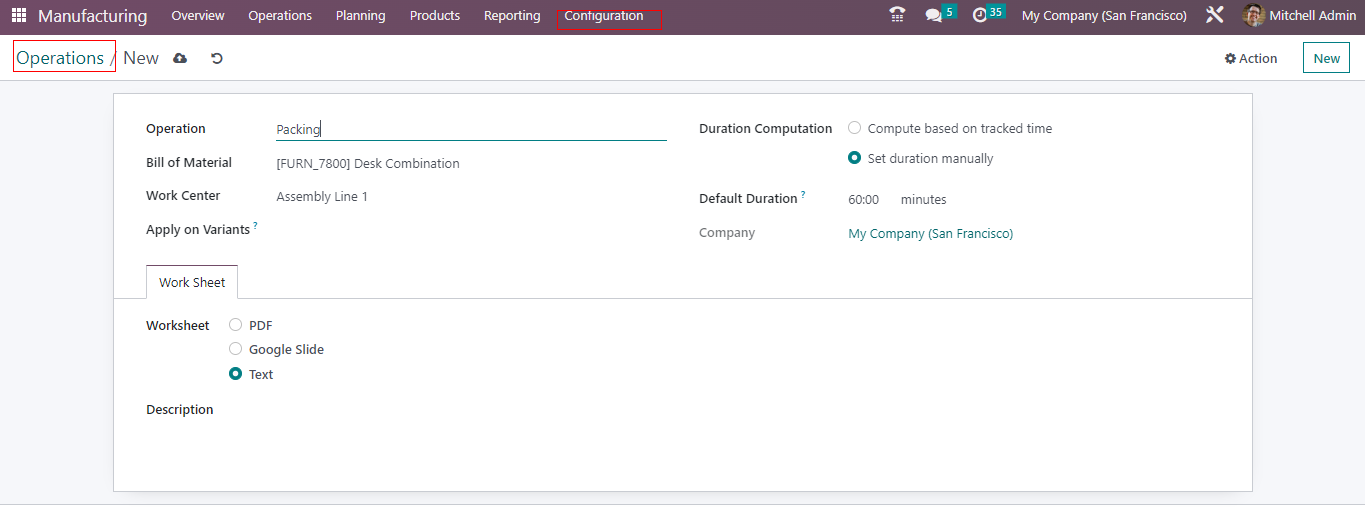Click the discard changes undo icon

coord(216,58)
